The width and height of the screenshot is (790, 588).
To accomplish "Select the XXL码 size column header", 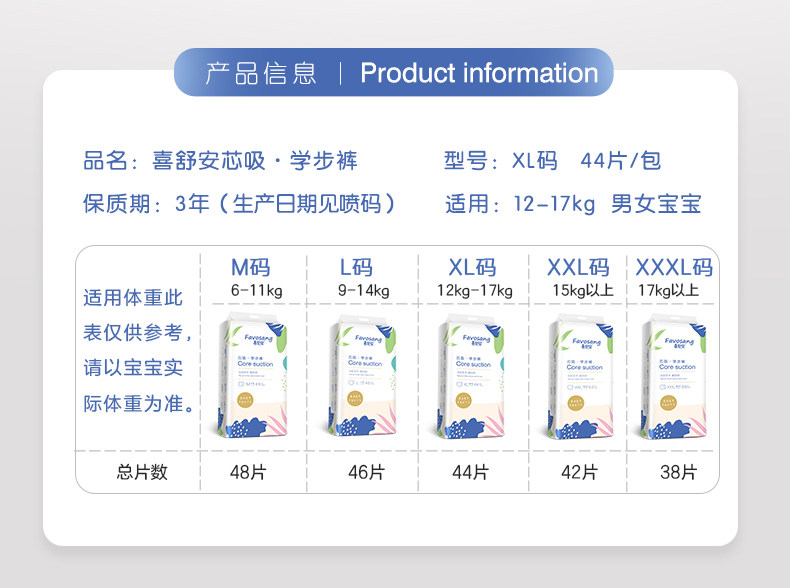I will [x=578, y=268].
